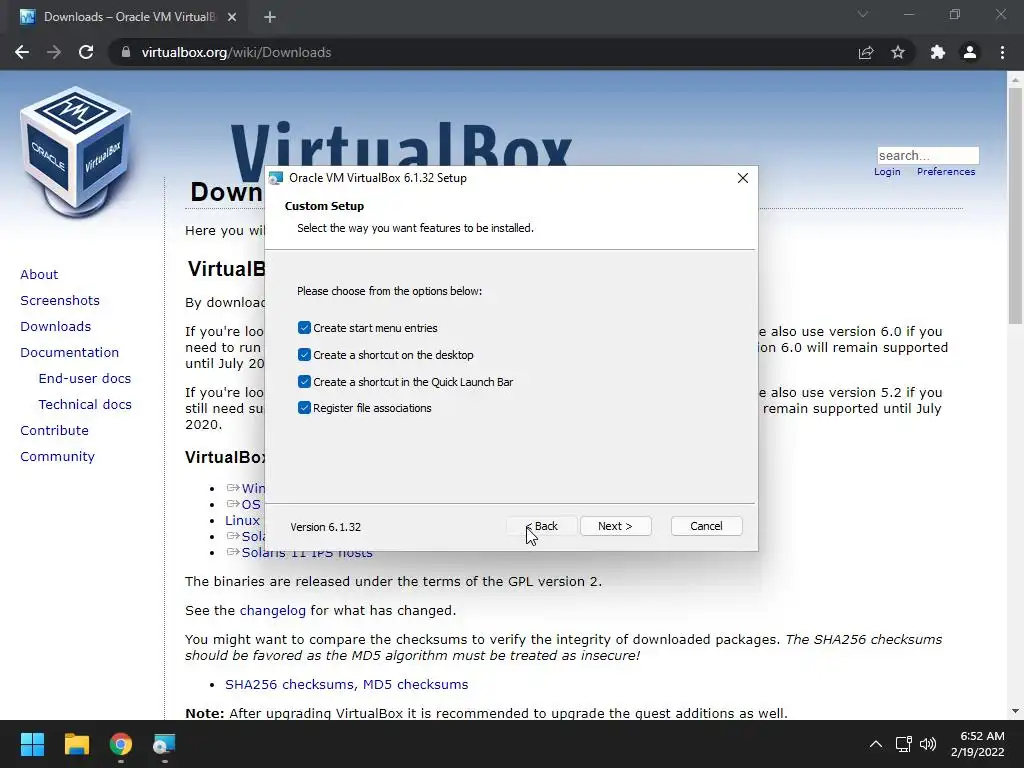Close the VirtualBox Setup dialog
The width and height of the screenshot is (1024, 768).
click(x=743, y=178)
